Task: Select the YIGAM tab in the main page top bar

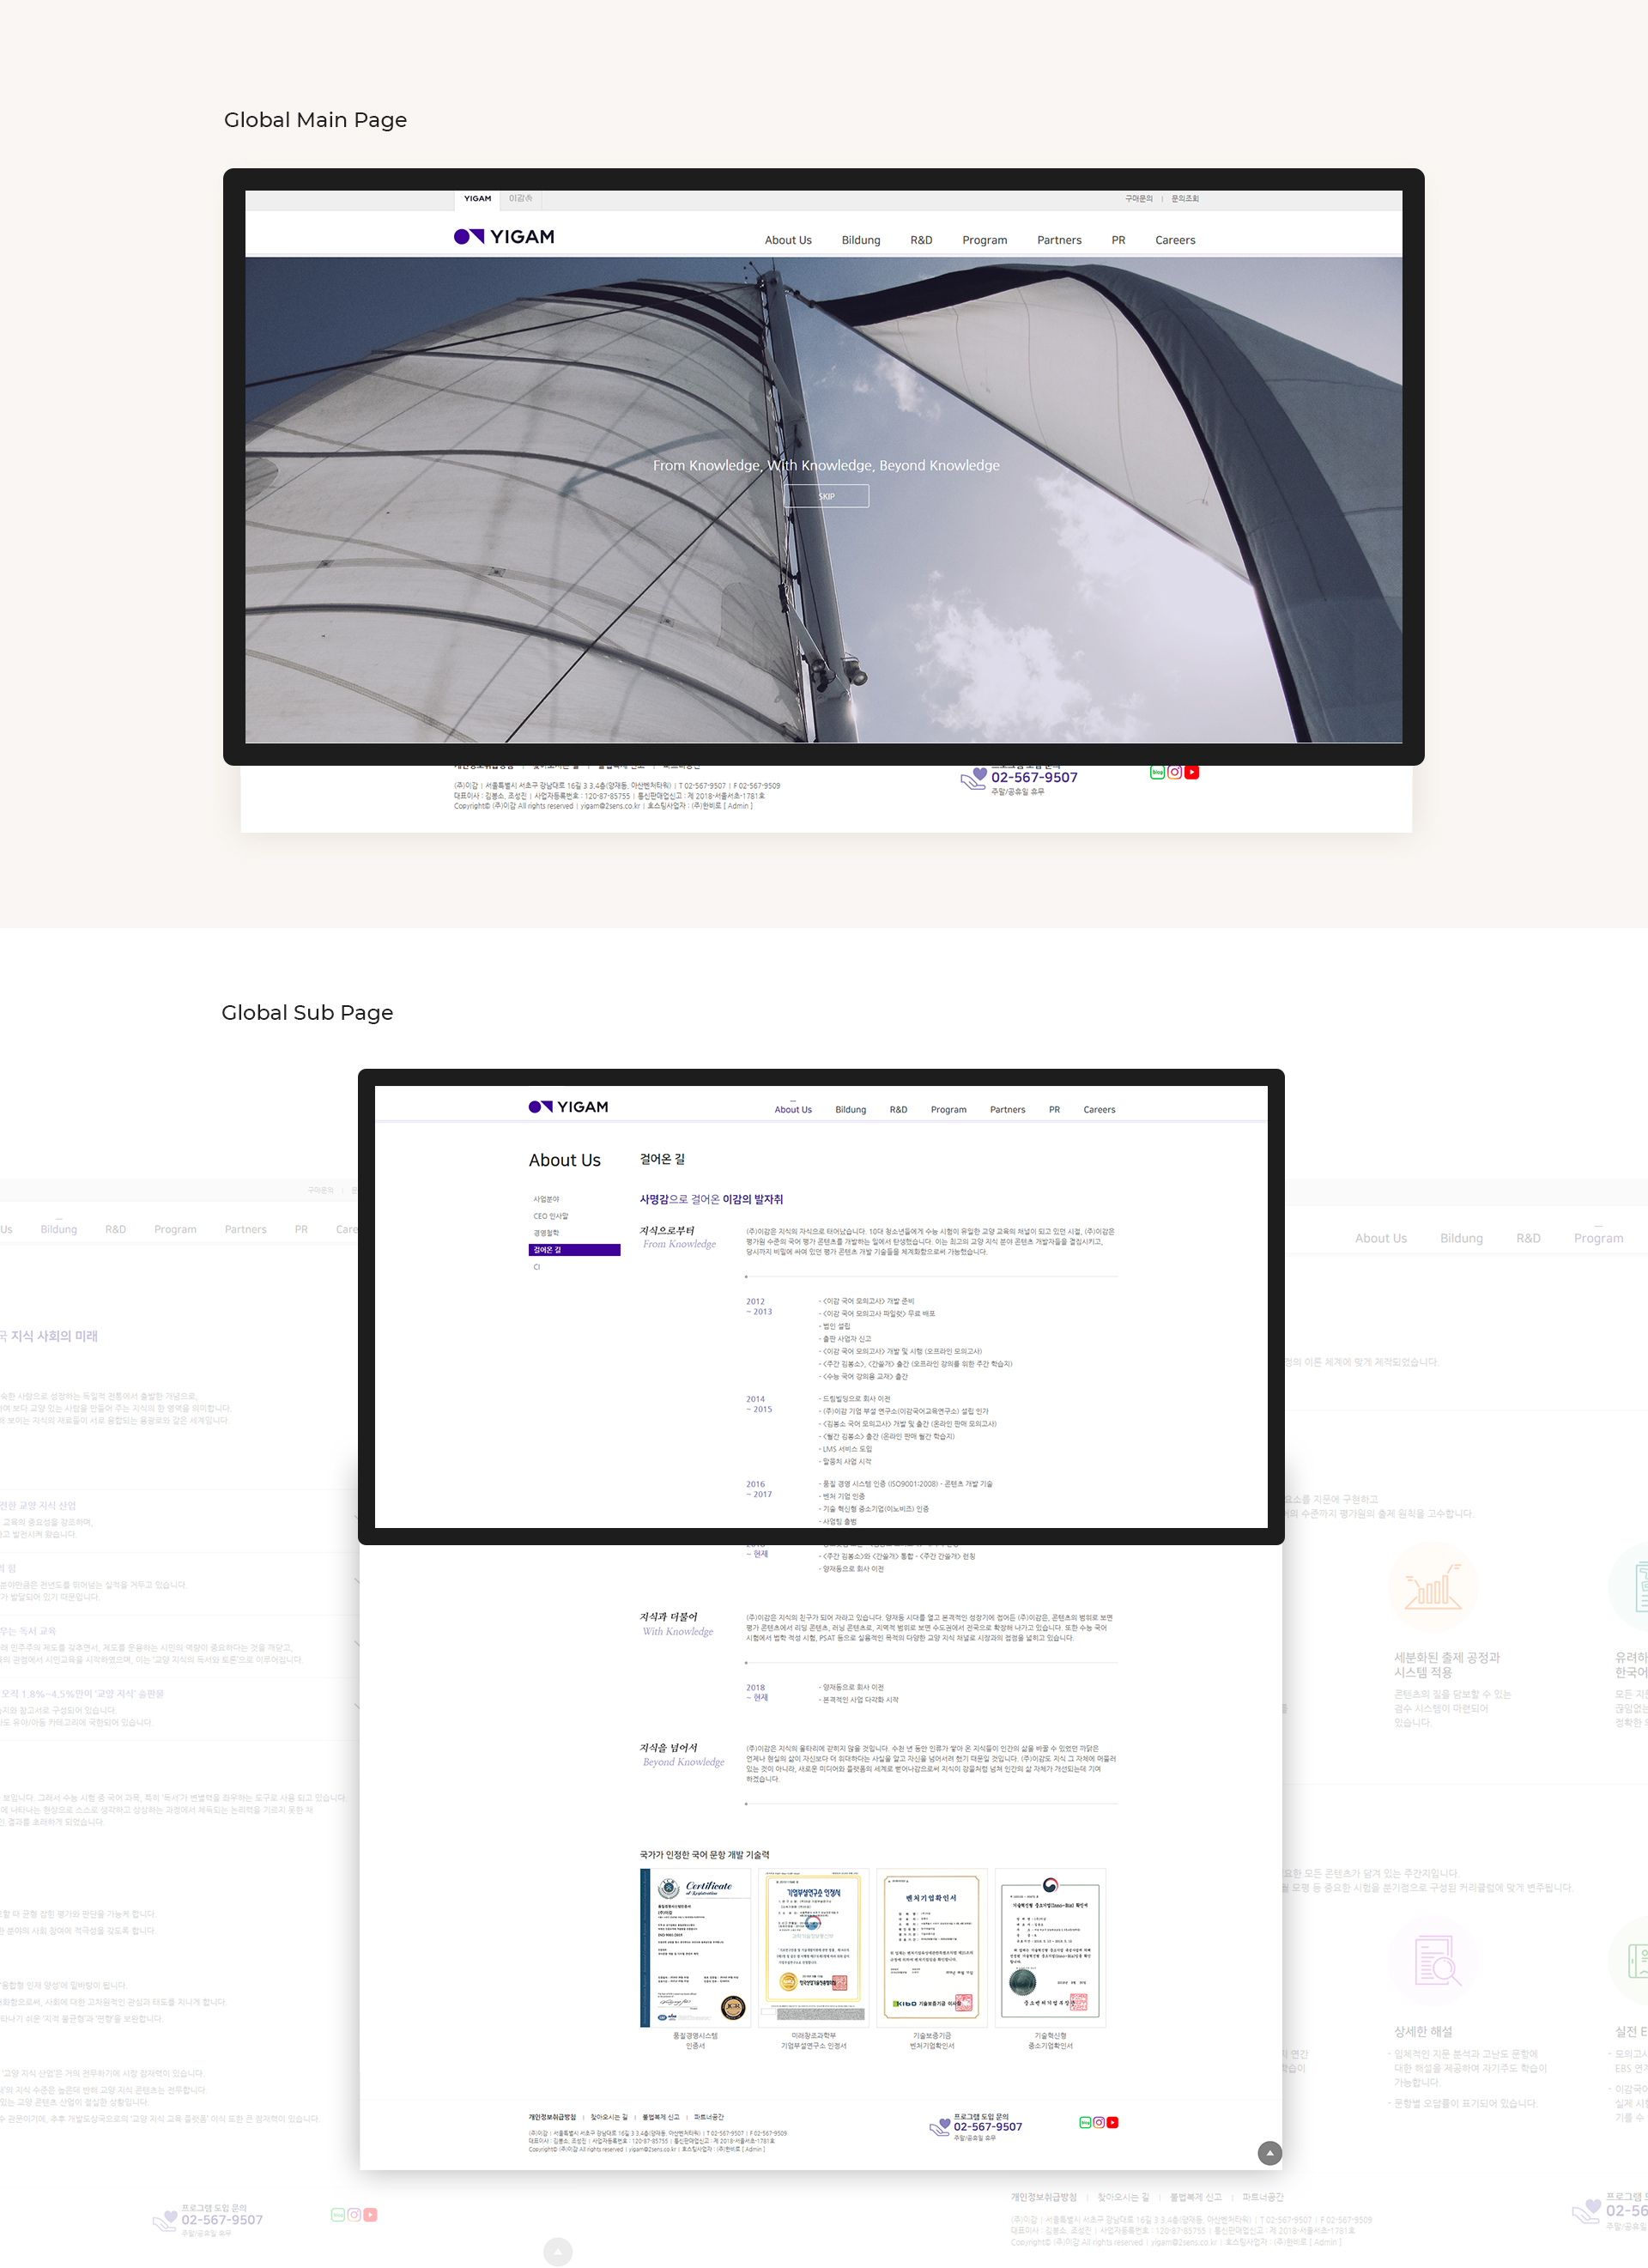Action: 477,199
